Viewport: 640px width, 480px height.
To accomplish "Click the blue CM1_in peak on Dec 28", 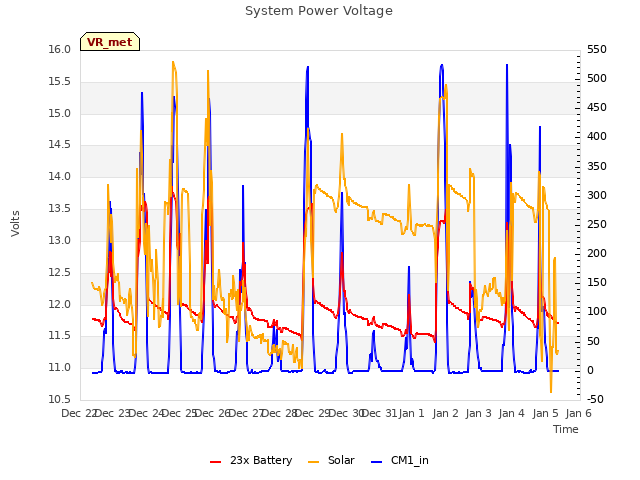I will point(308,67).
